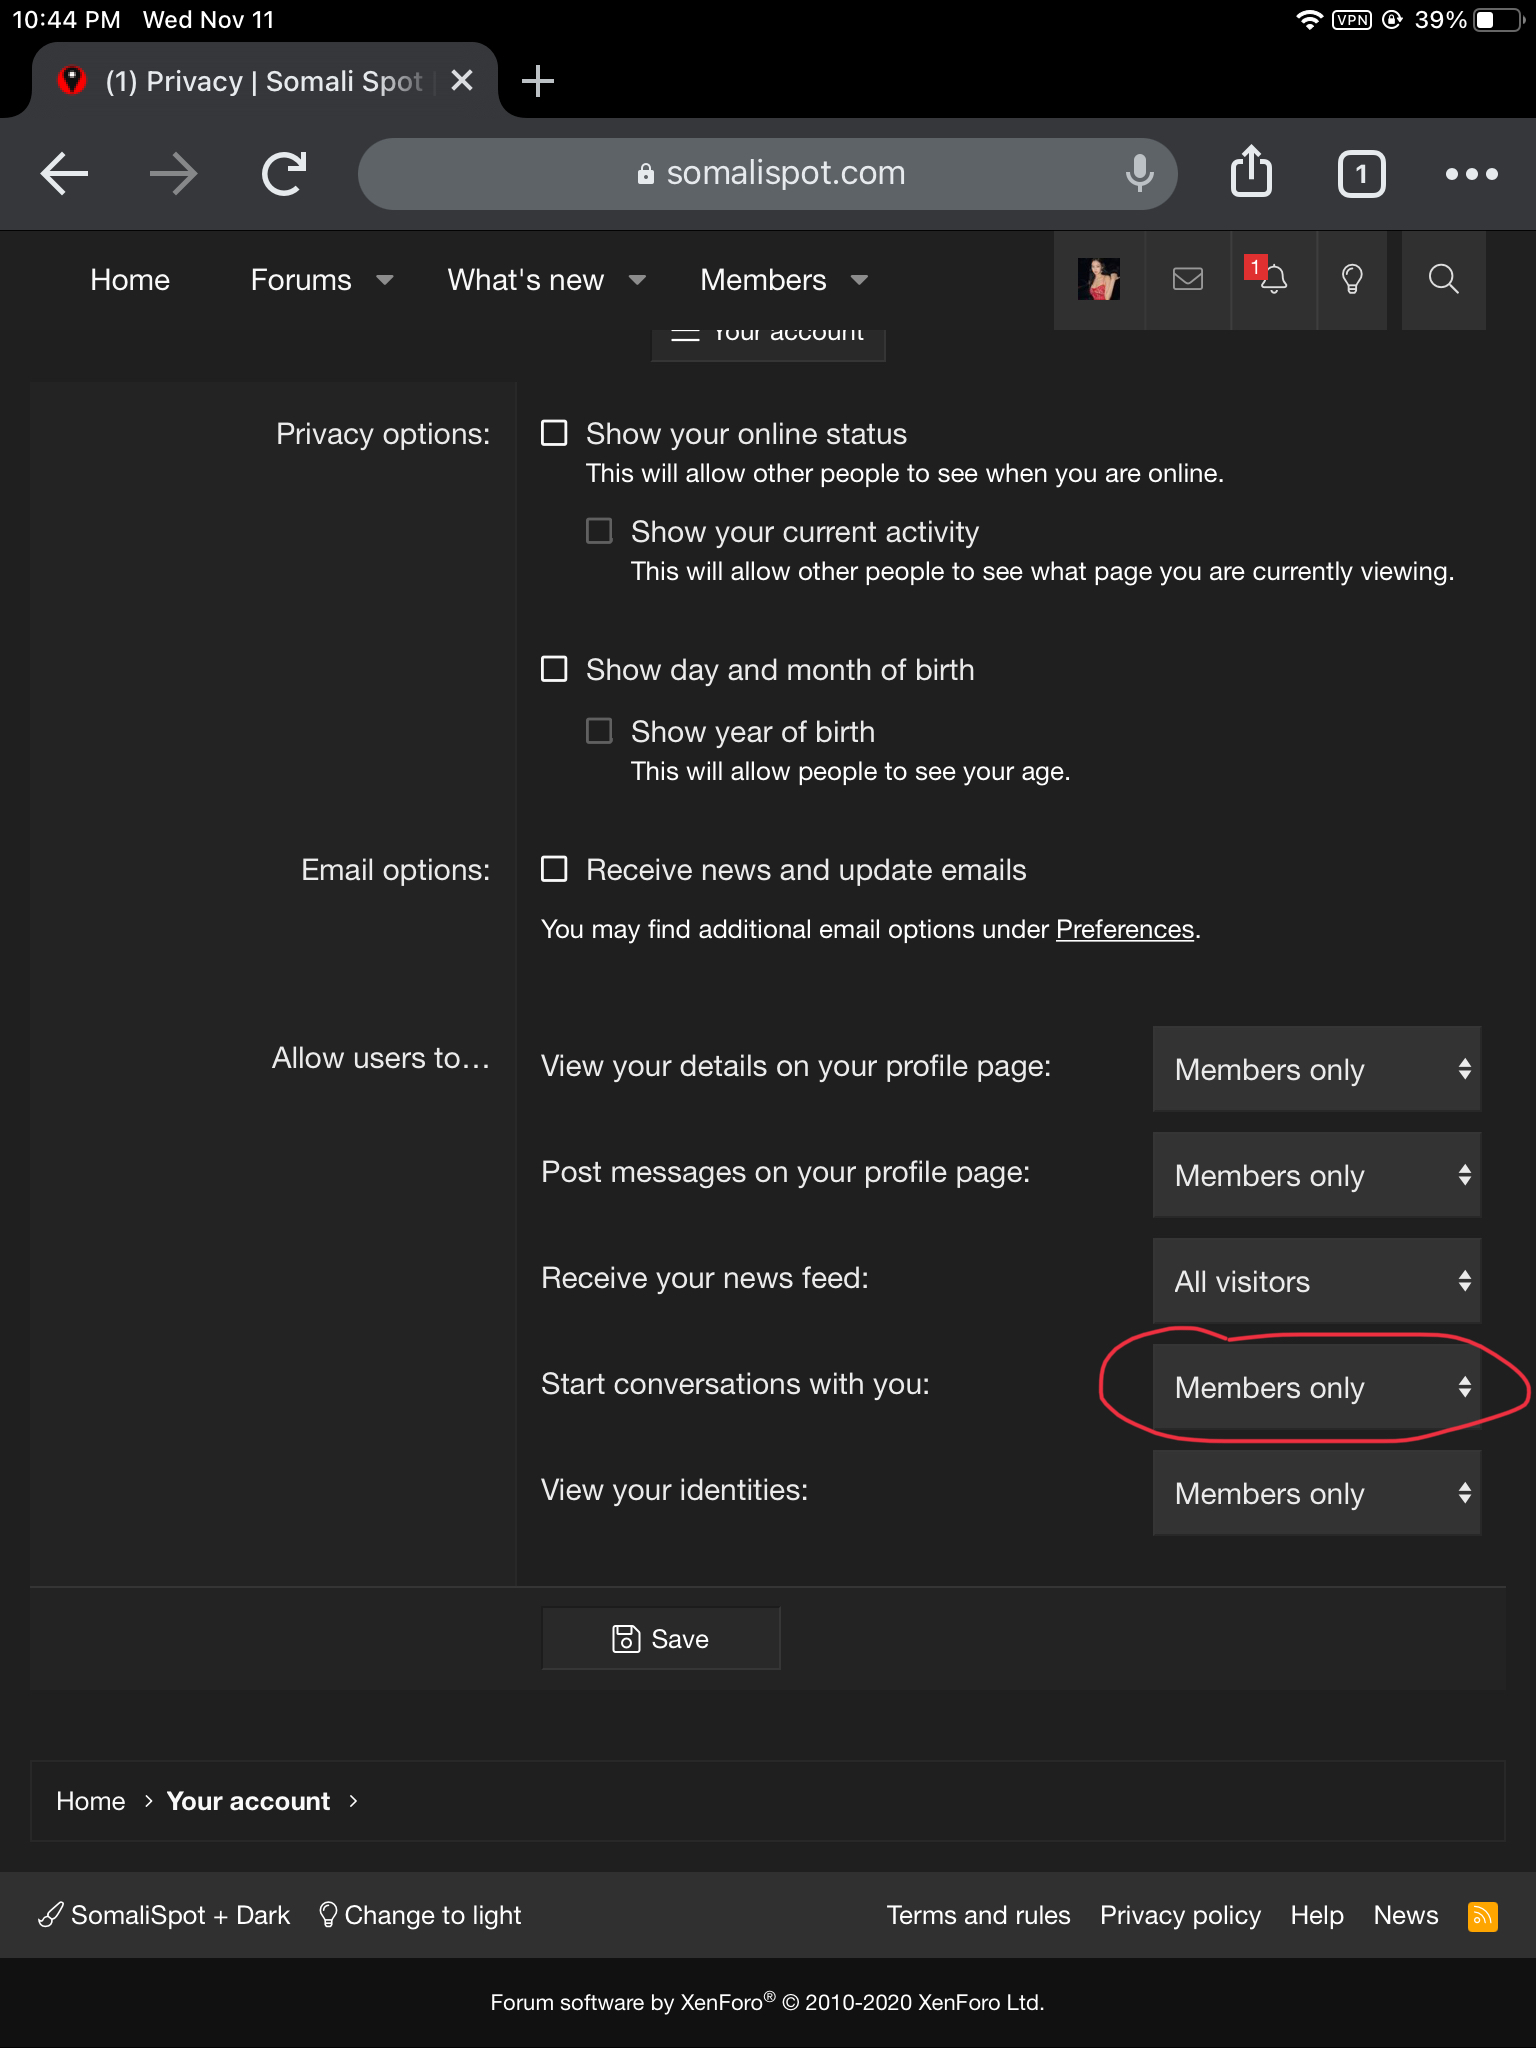Check Show day and month of birth

click(x=554, y=669)
